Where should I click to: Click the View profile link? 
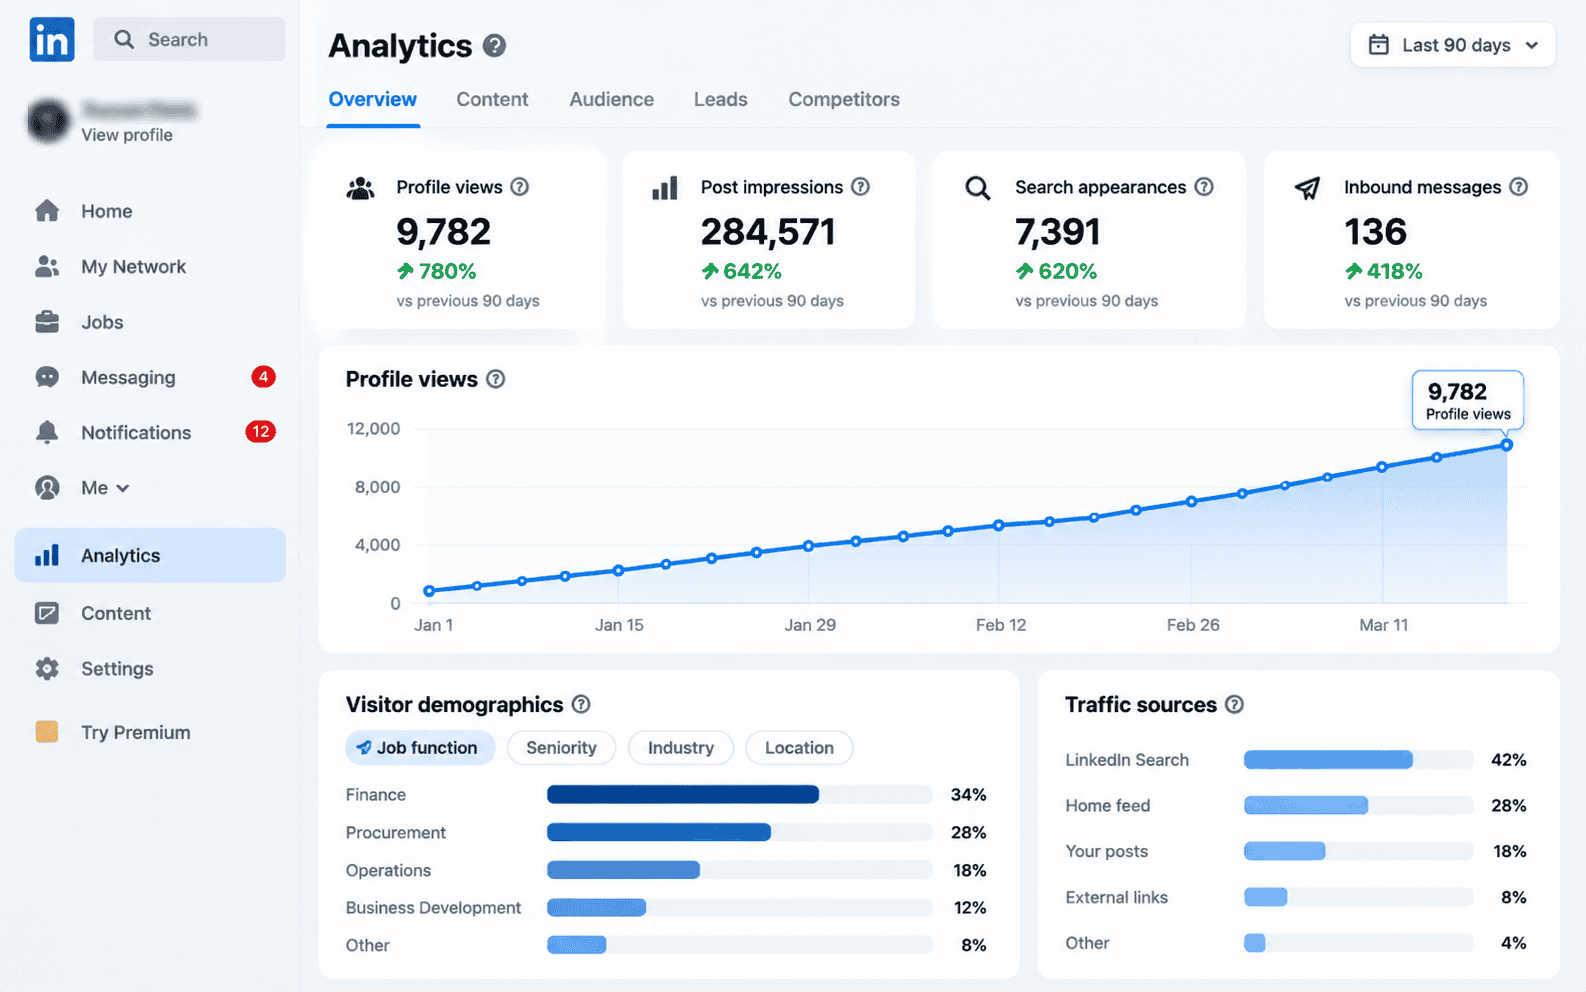(127, 135)
